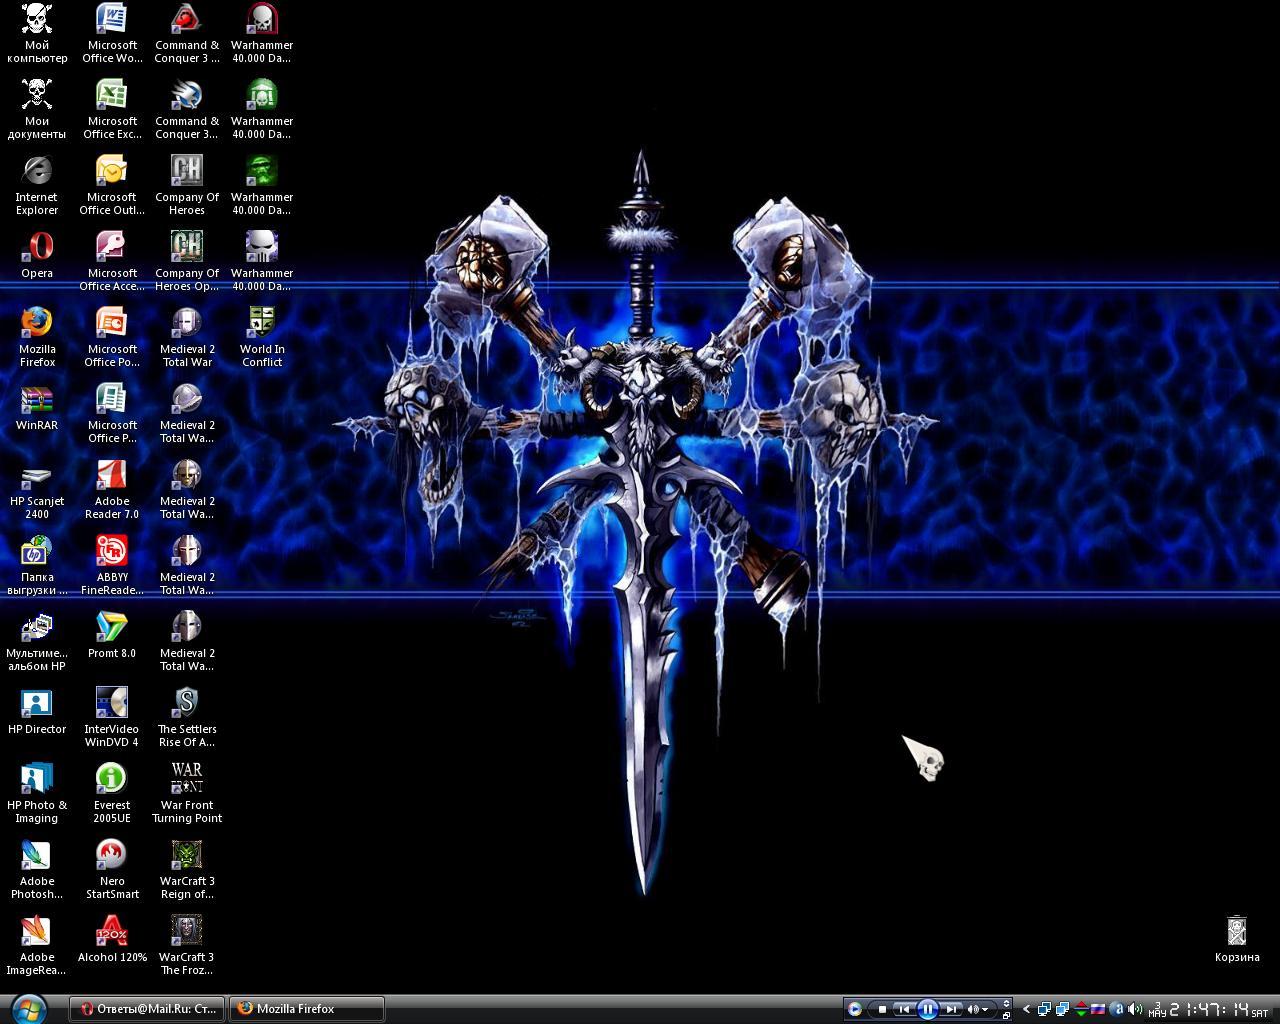Launch Adobe ImageReady desktop shortcut
The height and width of the screenshot is (1024, 1280).
click(37, 945)
